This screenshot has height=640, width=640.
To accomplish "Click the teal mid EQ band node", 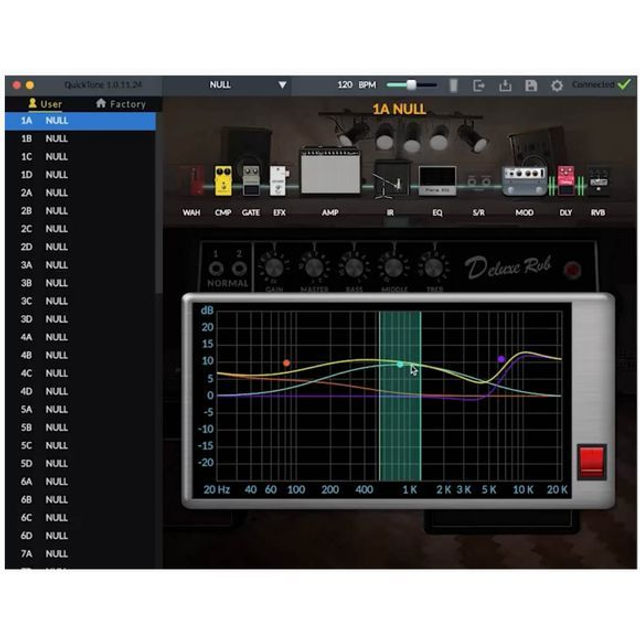I will [x=400, y=364].
